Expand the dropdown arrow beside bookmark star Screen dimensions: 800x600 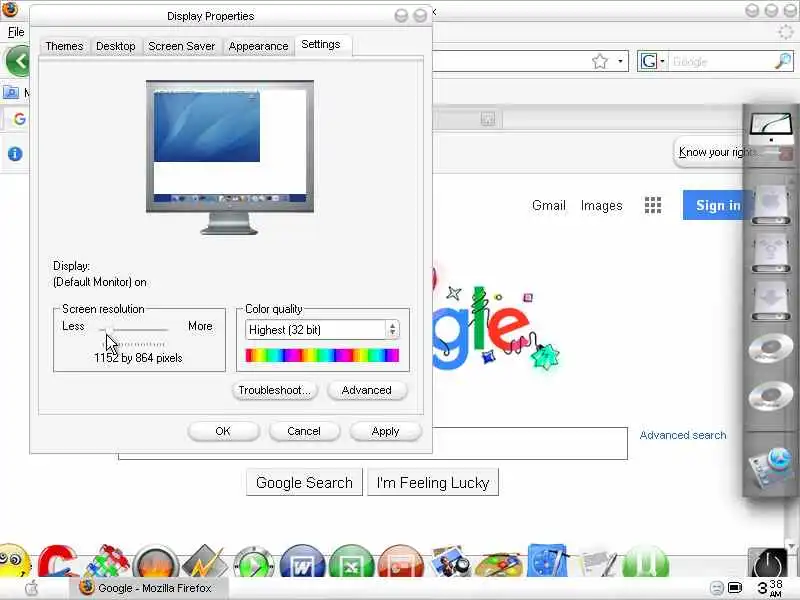[x=620, y=62]
